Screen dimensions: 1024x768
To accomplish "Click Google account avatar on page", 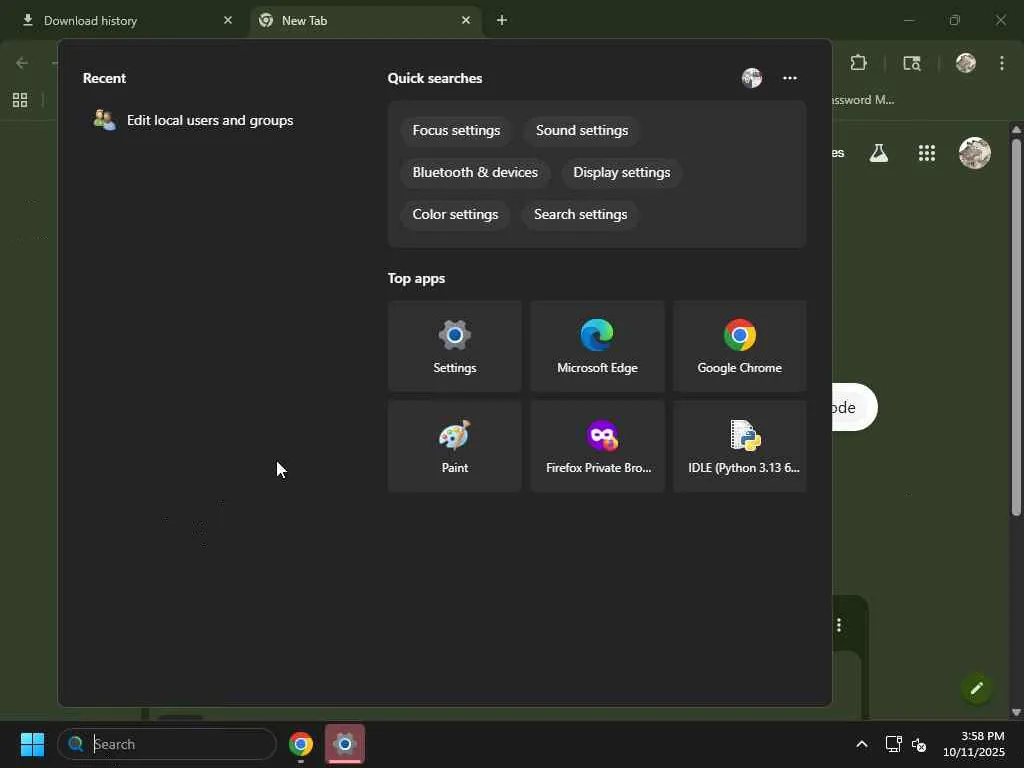I will coord(974,153).
